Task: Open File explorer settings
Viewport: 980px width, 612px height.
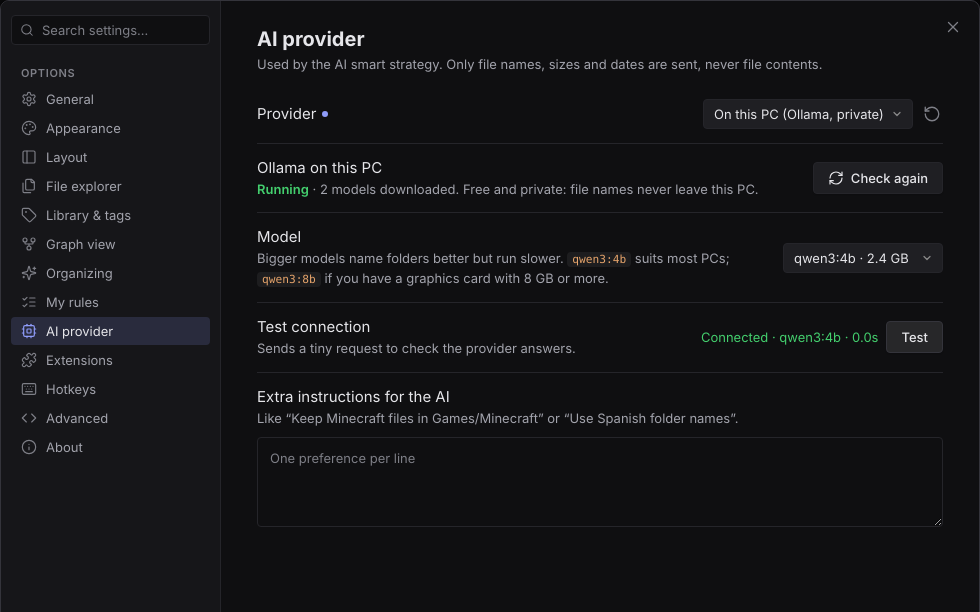Action: [111, 186]
